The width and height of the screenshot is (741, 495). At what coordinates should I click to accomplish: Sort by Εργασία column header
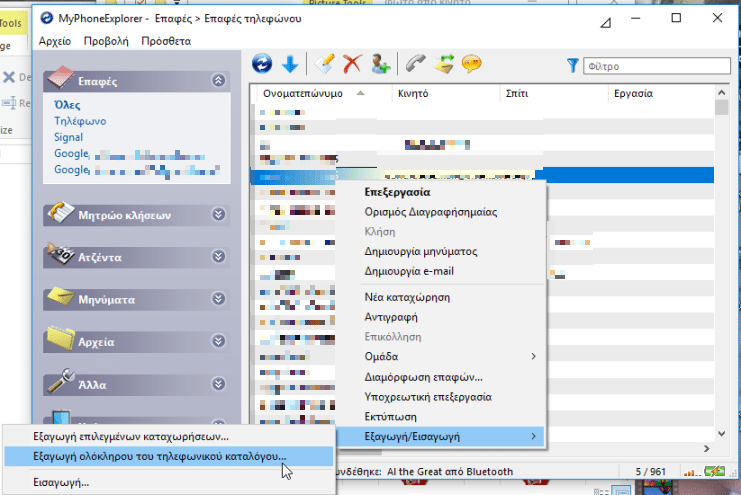click(662, 93)
